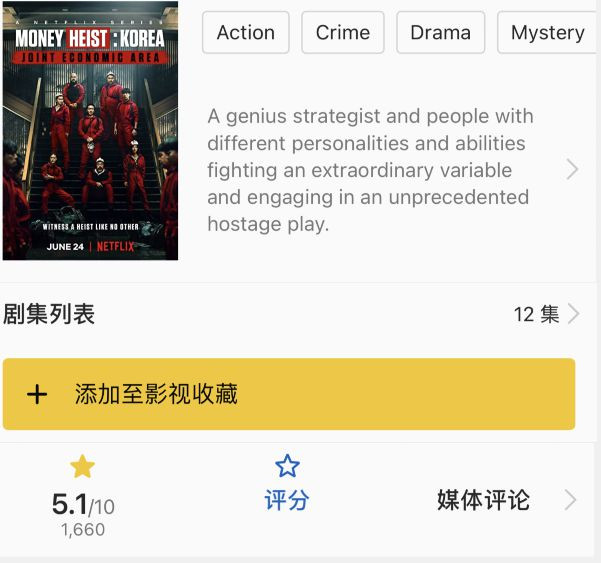Tap the Netflix logo on the poster
This screenshot has width=601, height=563.
pos(115,246)
